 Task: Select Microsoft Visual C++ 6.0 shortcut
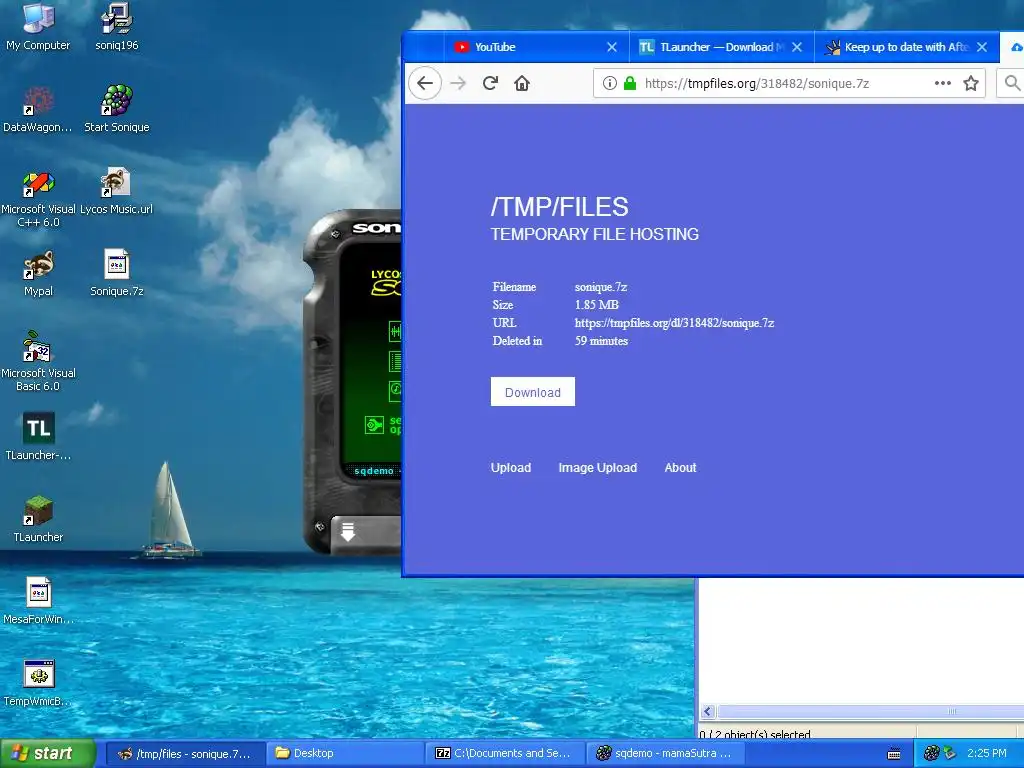38,199
